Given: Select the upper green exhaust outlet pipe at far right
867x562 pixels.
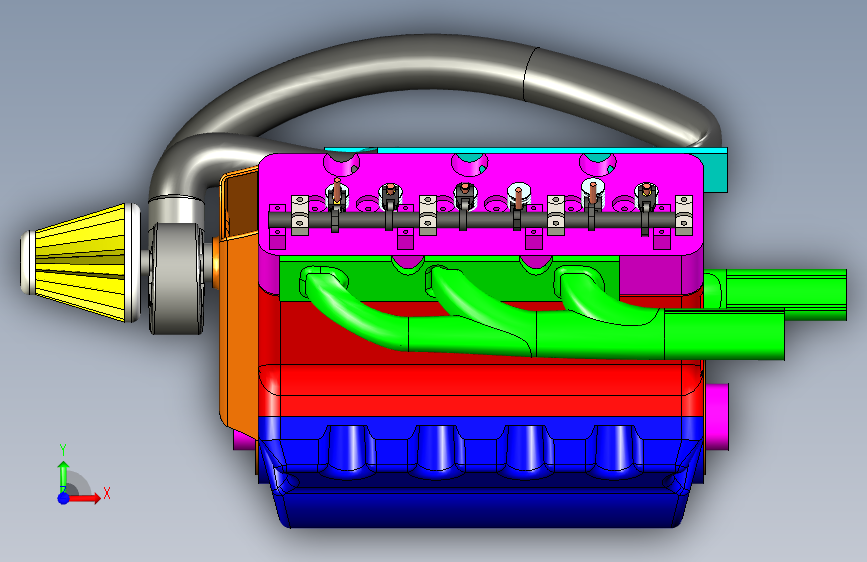Looking at the screenshot, I should (x=785, y=294).
